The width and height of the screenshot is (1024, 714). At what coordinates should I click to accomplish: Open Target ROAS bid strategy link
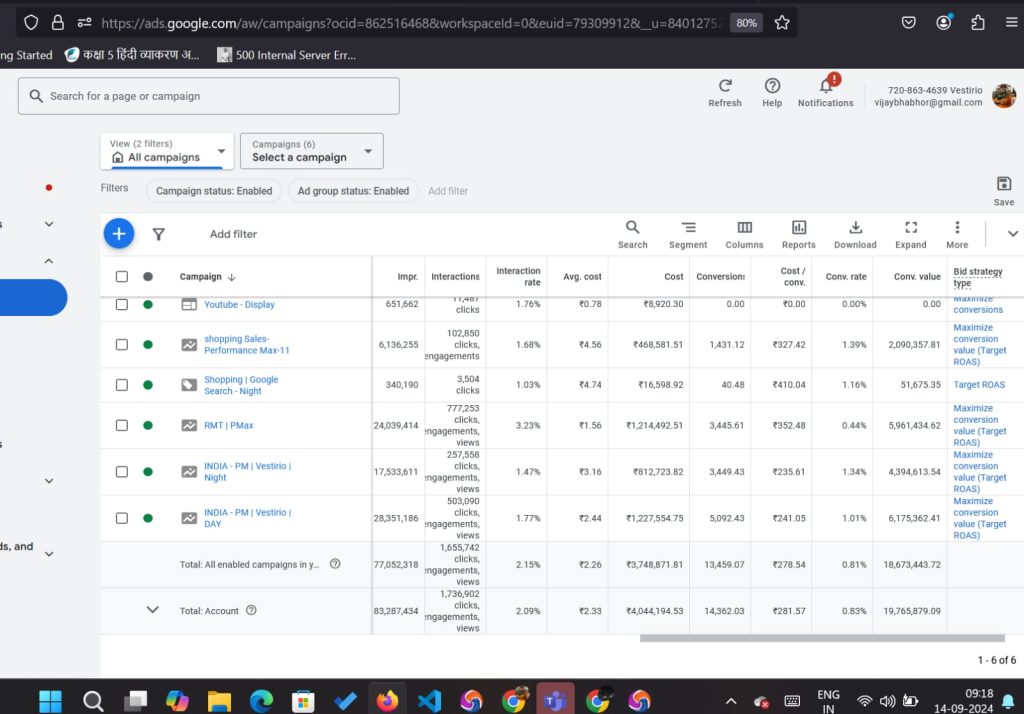click(x=979, y=385)
